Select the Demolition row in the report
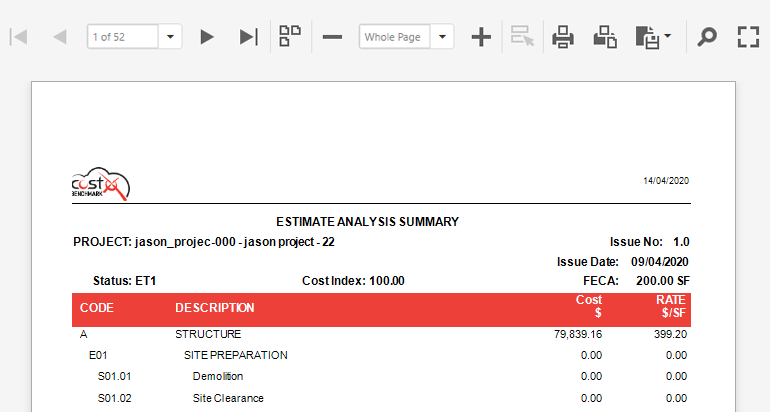 pos(381,376)
